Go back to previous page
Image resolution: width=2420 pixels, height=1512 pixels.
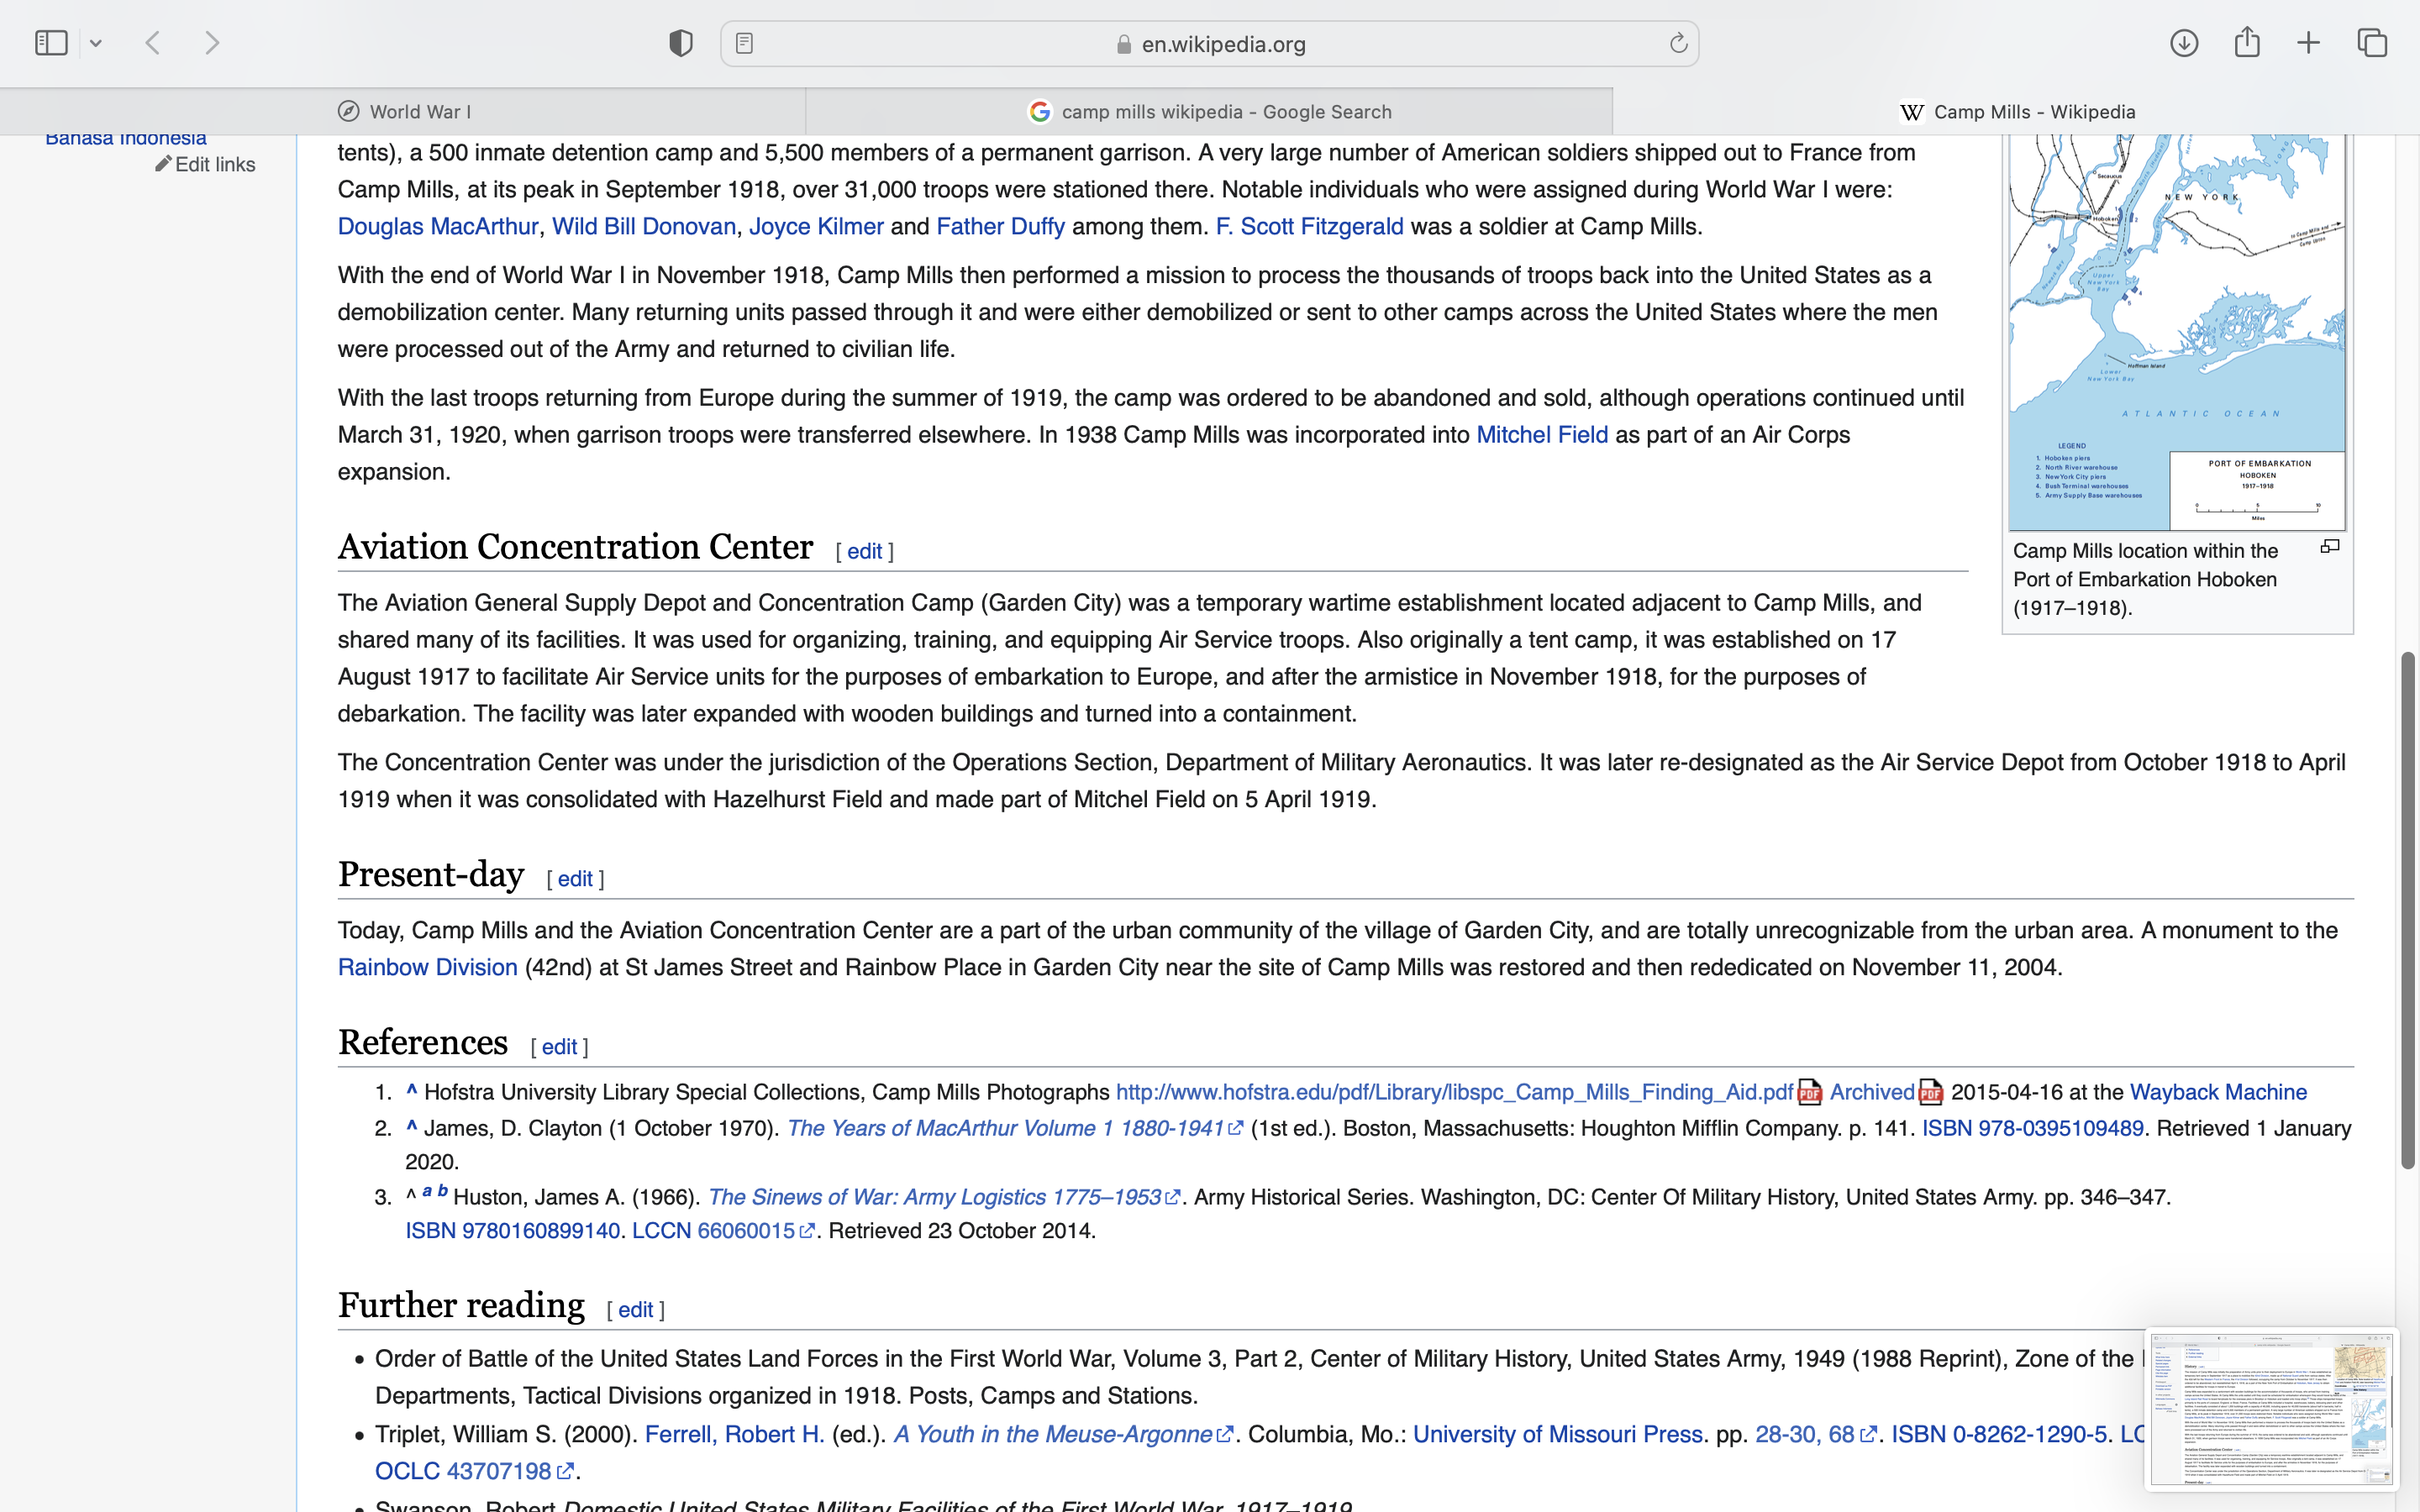pos(153,43)
